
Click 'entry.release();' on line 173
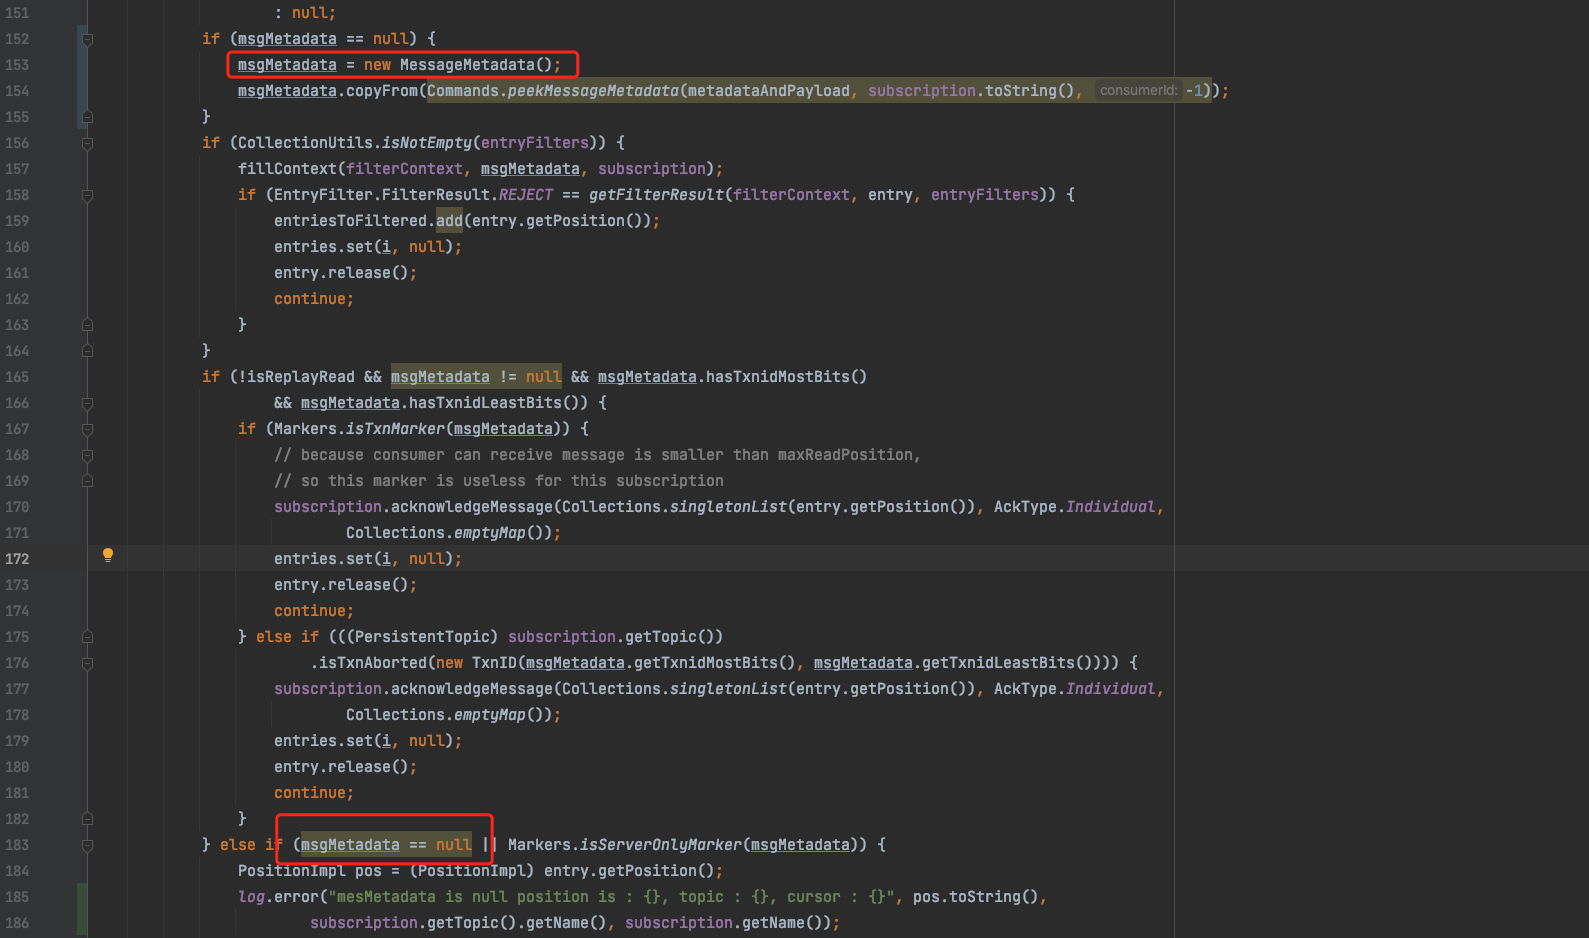tap(345, 585)
